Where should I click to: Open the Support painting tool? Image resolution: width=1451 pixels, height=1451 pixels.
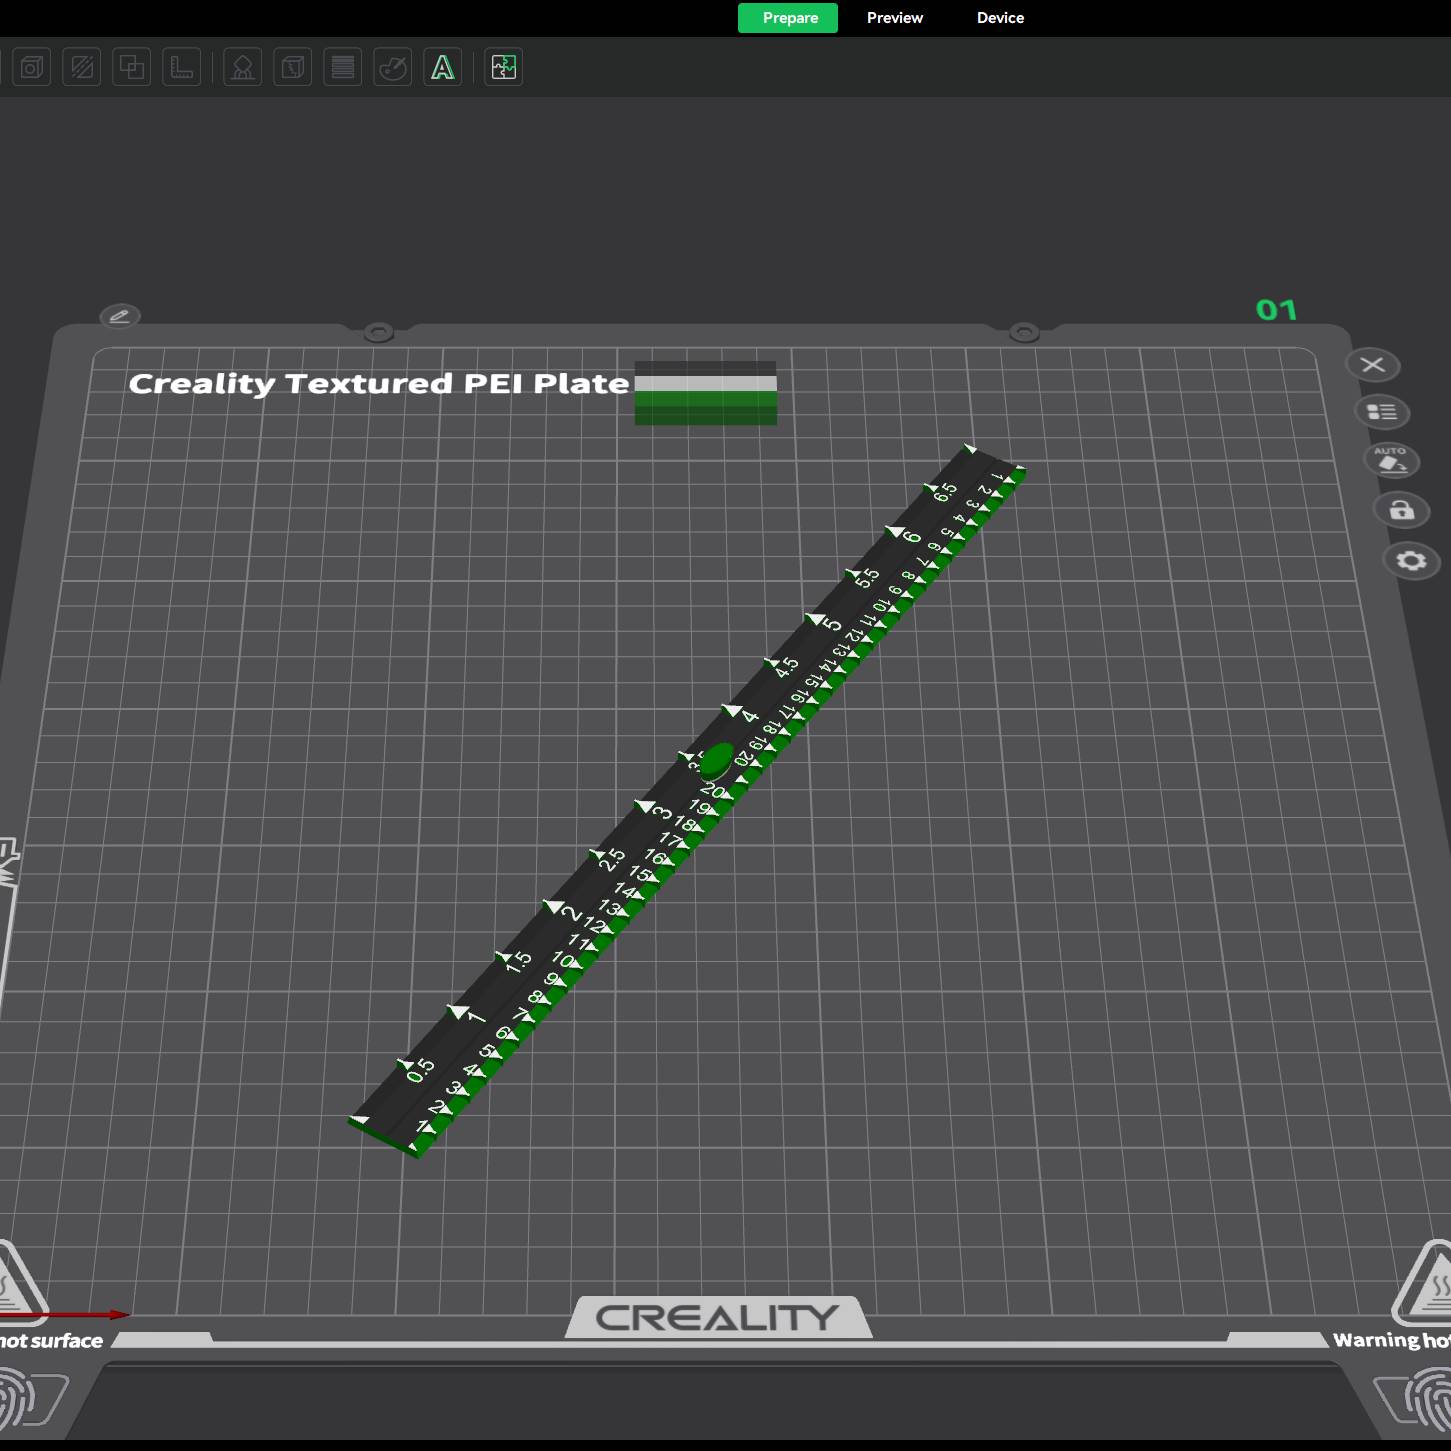(x=241, y=67)
